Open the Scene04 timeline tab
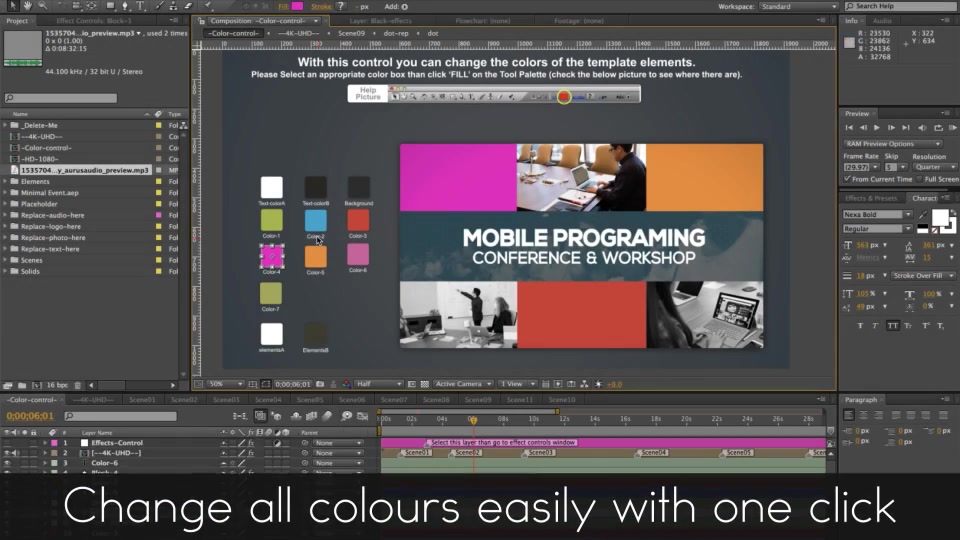This screenshot has height=540, width=960. (x=268, y=400)
